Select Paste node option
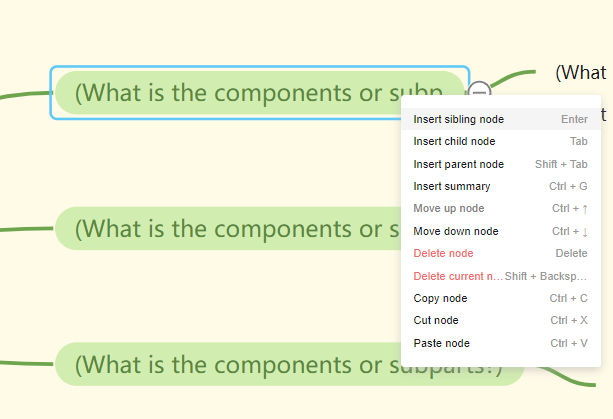Viewport: 613px width, 419px height. [x=441, y=343]
